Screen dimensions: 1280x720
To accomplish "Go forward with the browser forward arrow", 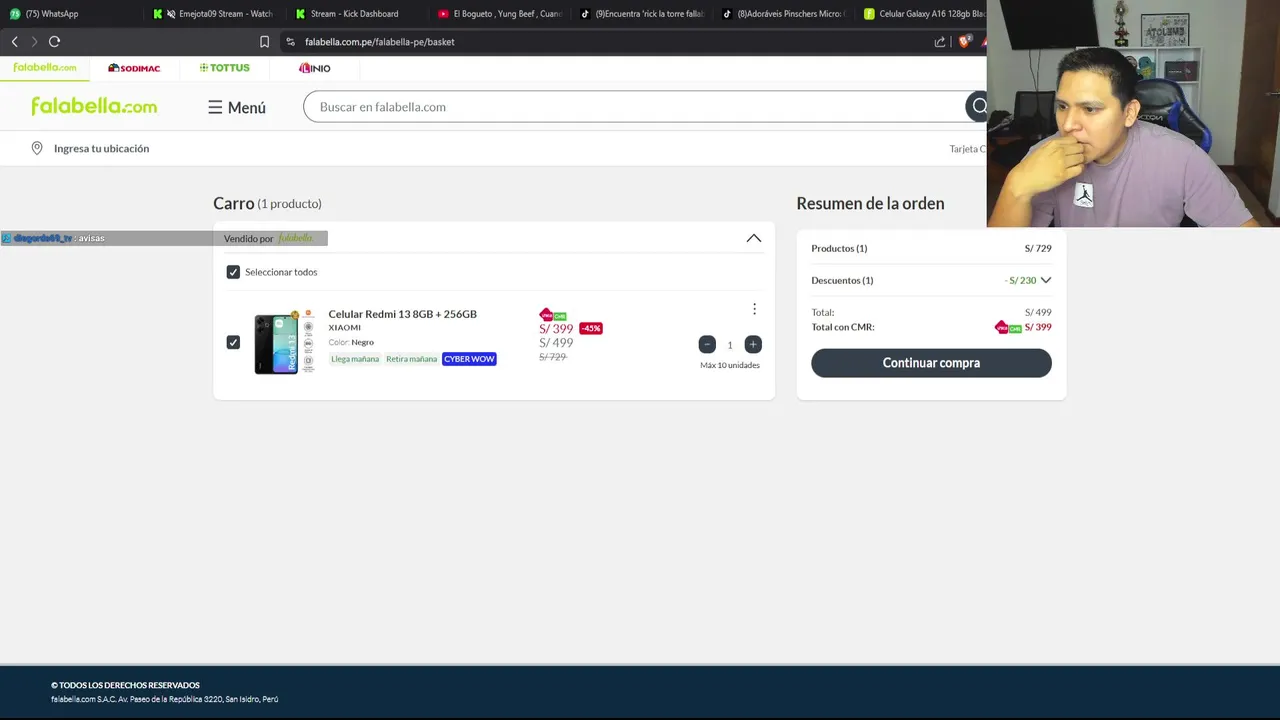I will (34, 42).
